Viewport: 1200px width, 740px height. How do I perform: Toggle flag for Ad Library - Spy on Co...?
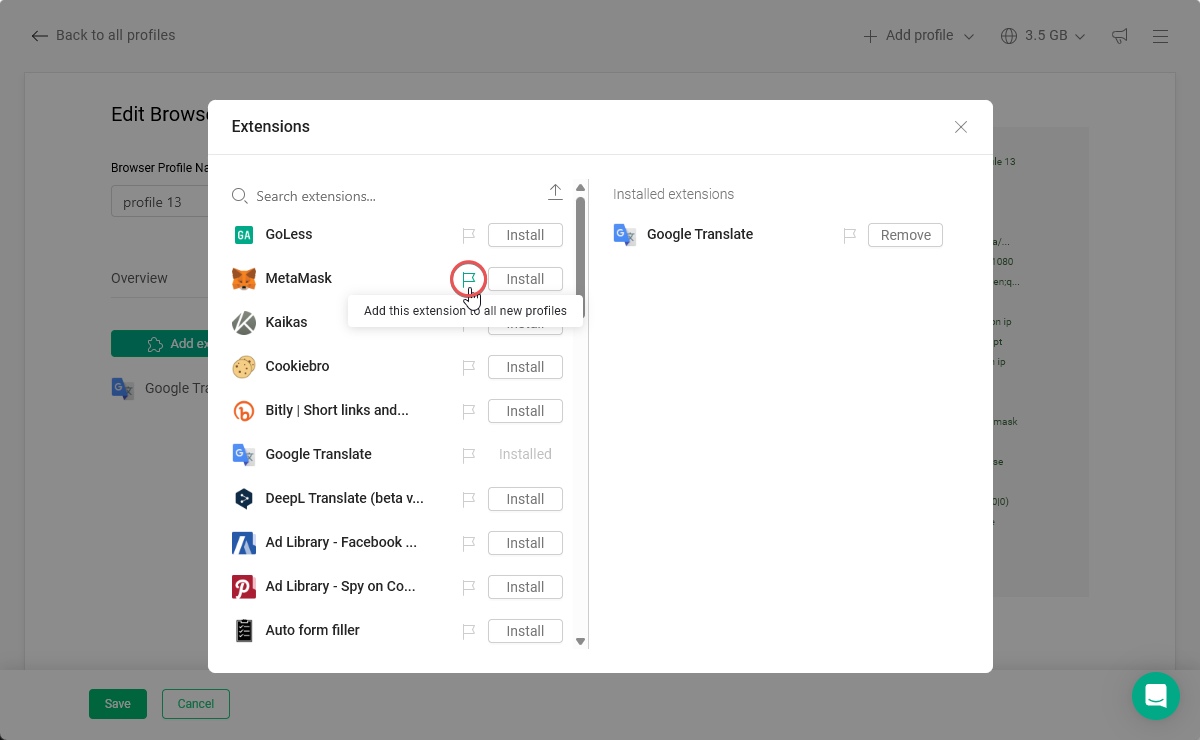(x=468, y=587)
